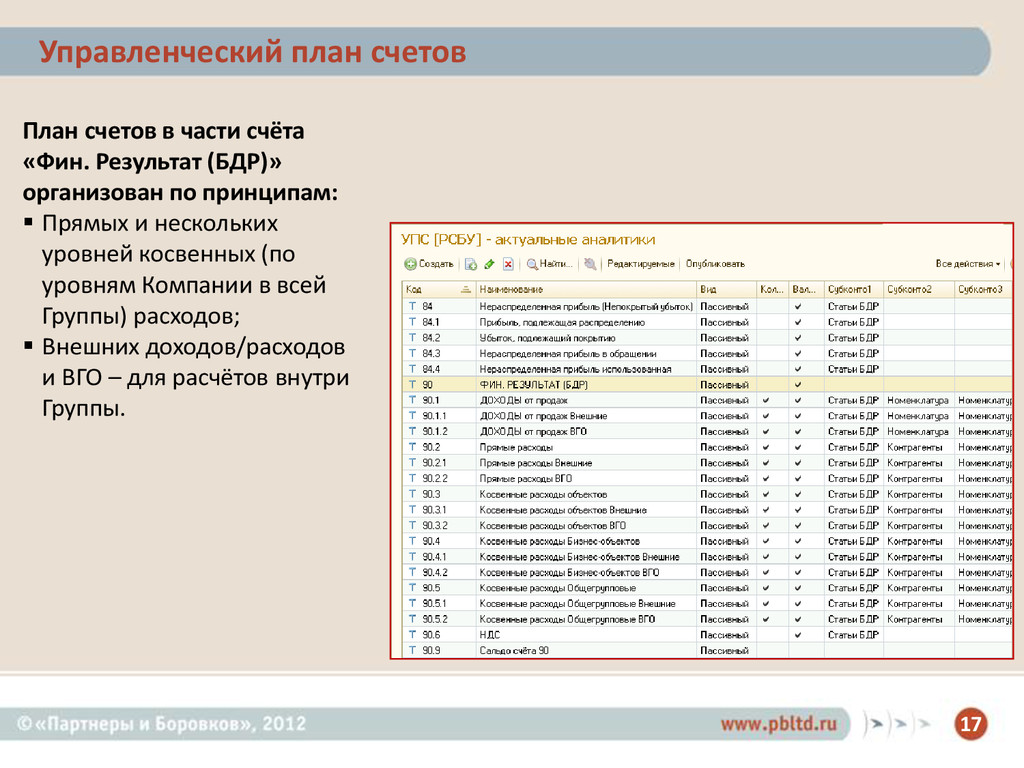1024x768 pixels.
Task: Click the Редактируемые button
Action: 641,264
